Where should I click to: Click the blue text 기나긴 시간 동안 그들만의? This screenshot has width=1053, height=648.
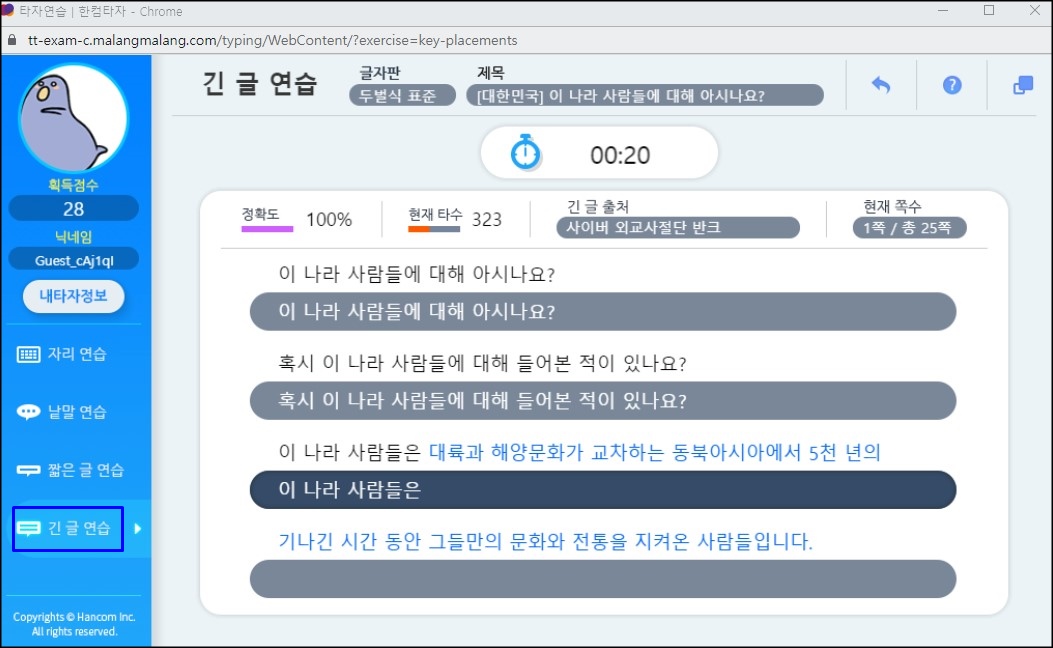pos(545,541)
